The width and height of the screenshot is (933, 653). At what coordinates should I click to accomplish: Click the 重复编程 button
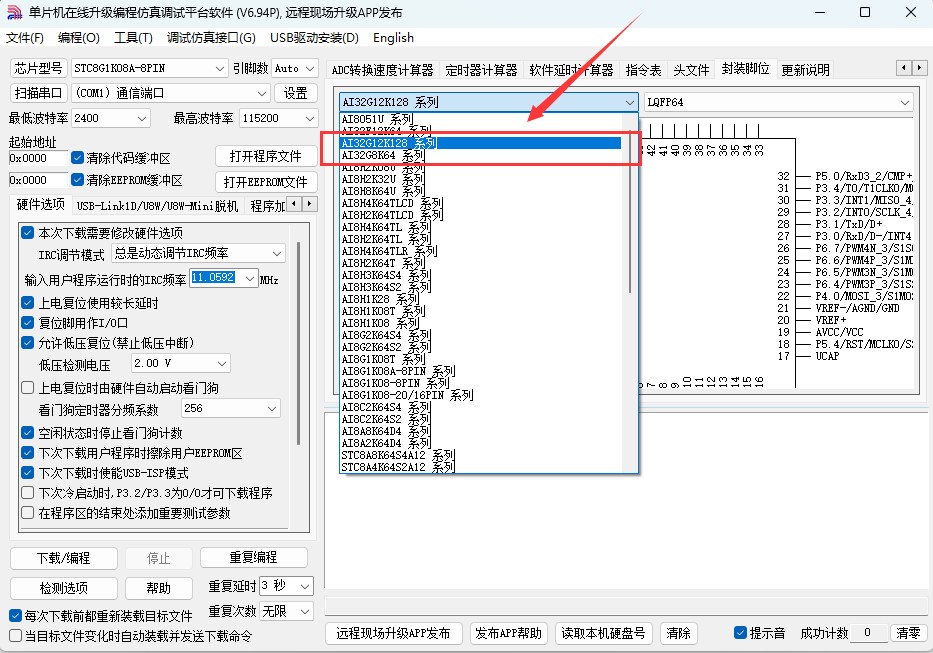point(253,558)
